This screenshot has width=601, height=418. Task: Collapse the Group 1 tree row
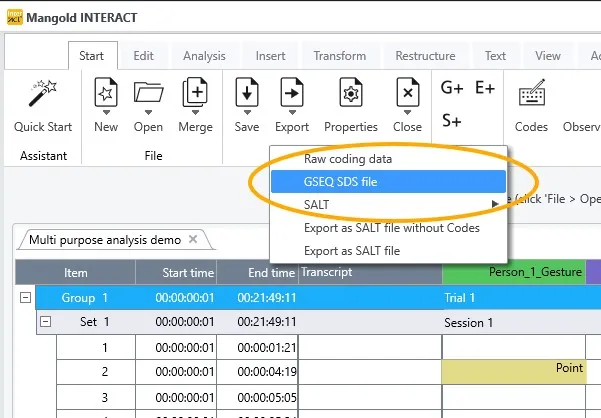25,297
